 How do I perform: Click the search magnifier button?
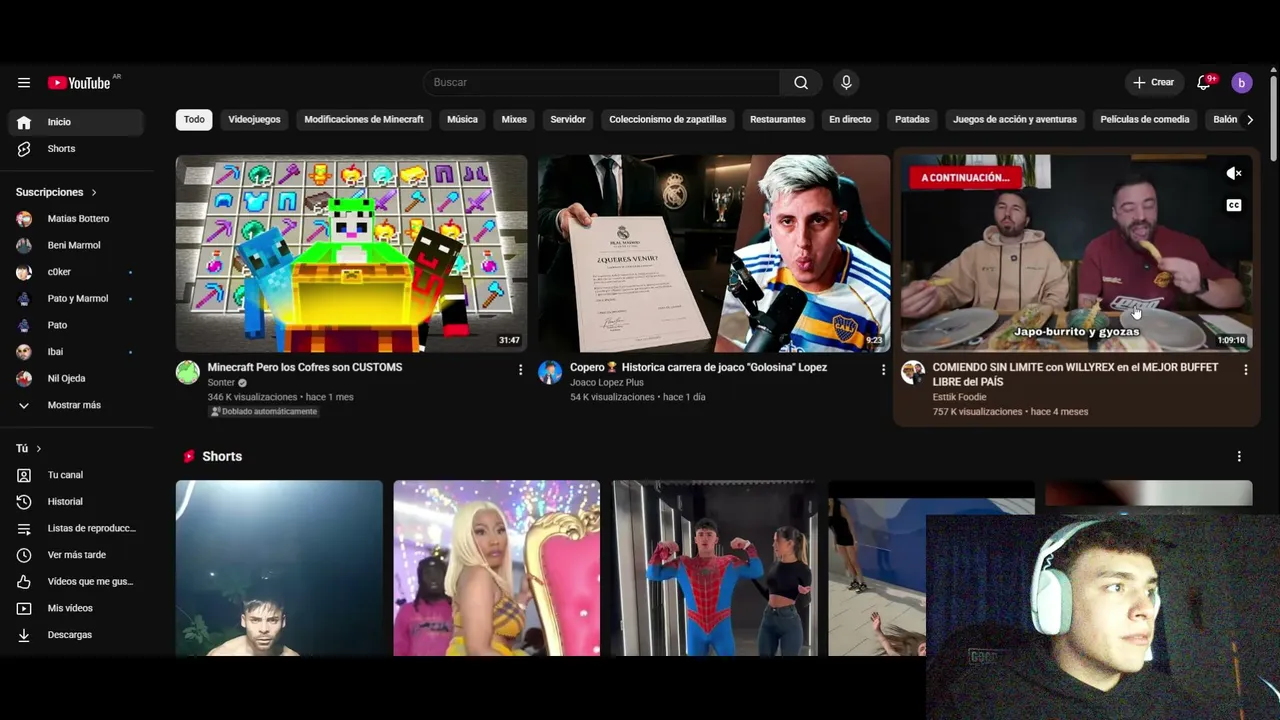(801, 83)
